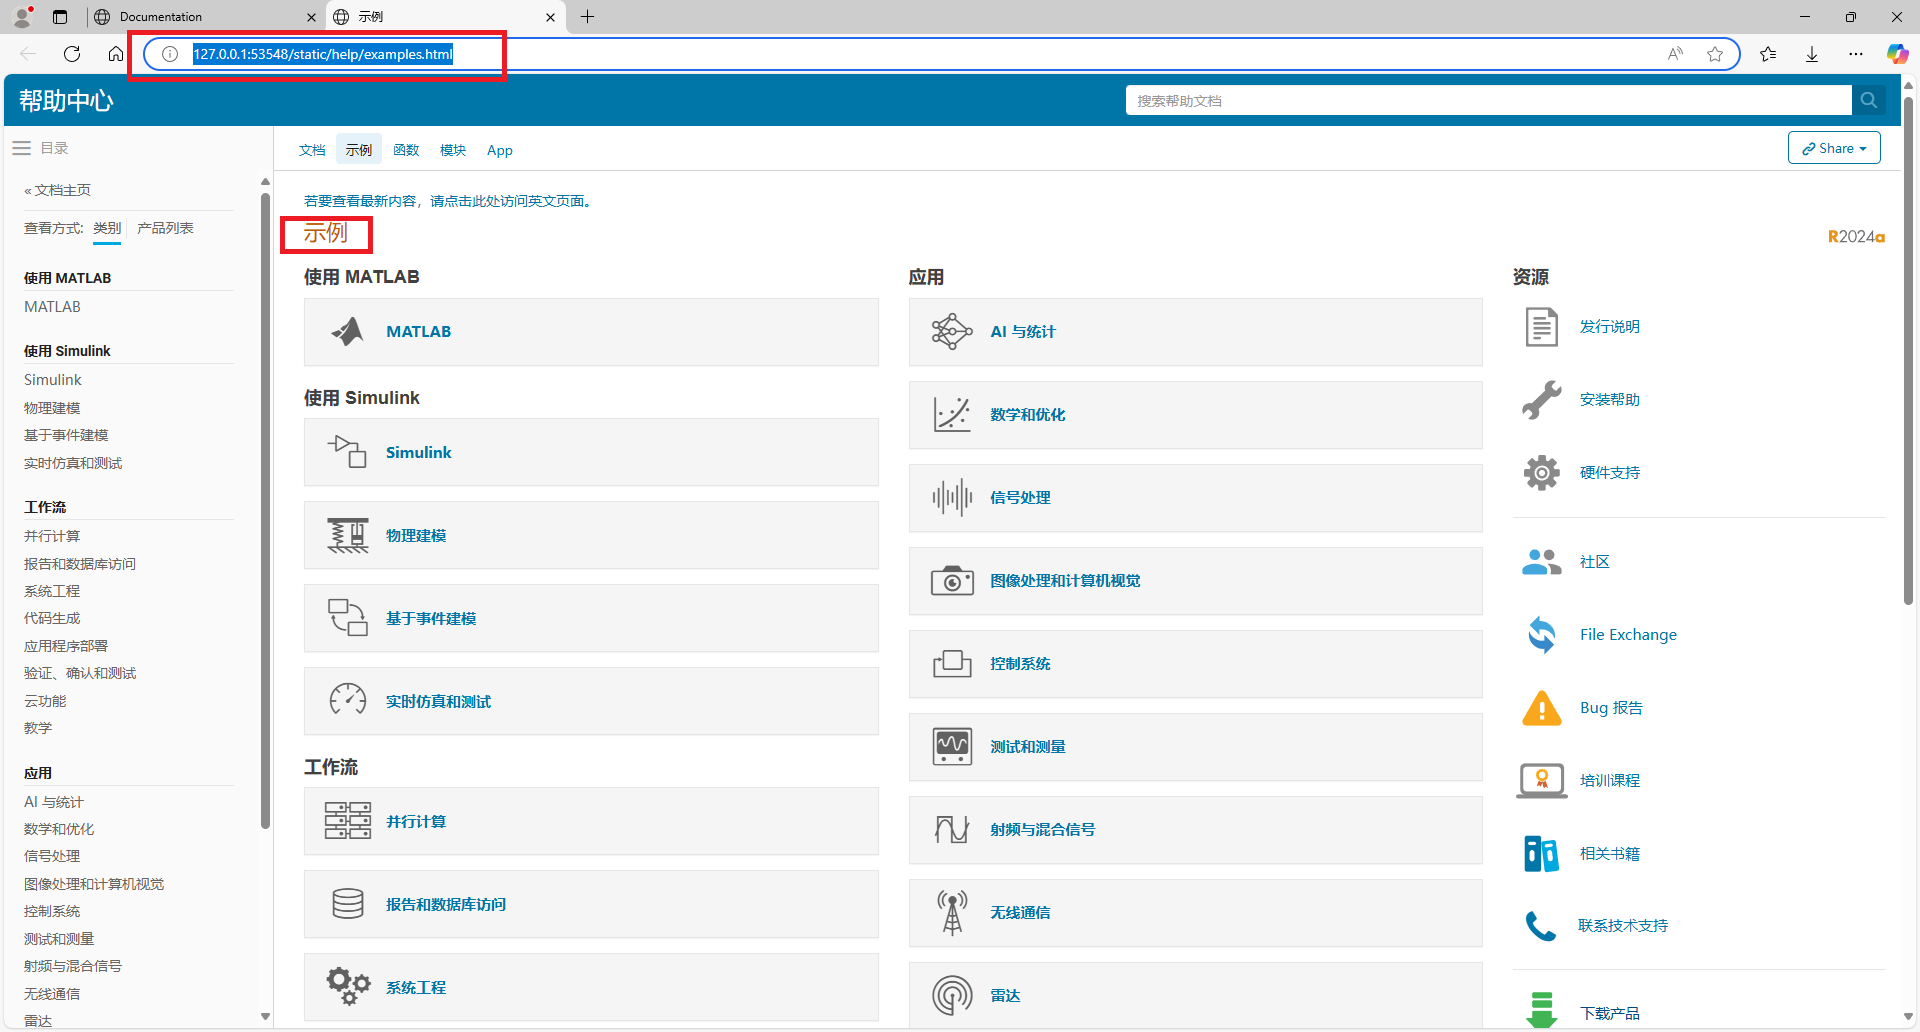Click the AI 与统计 network icon
1920x1032 pixels.
pos(951,332)
